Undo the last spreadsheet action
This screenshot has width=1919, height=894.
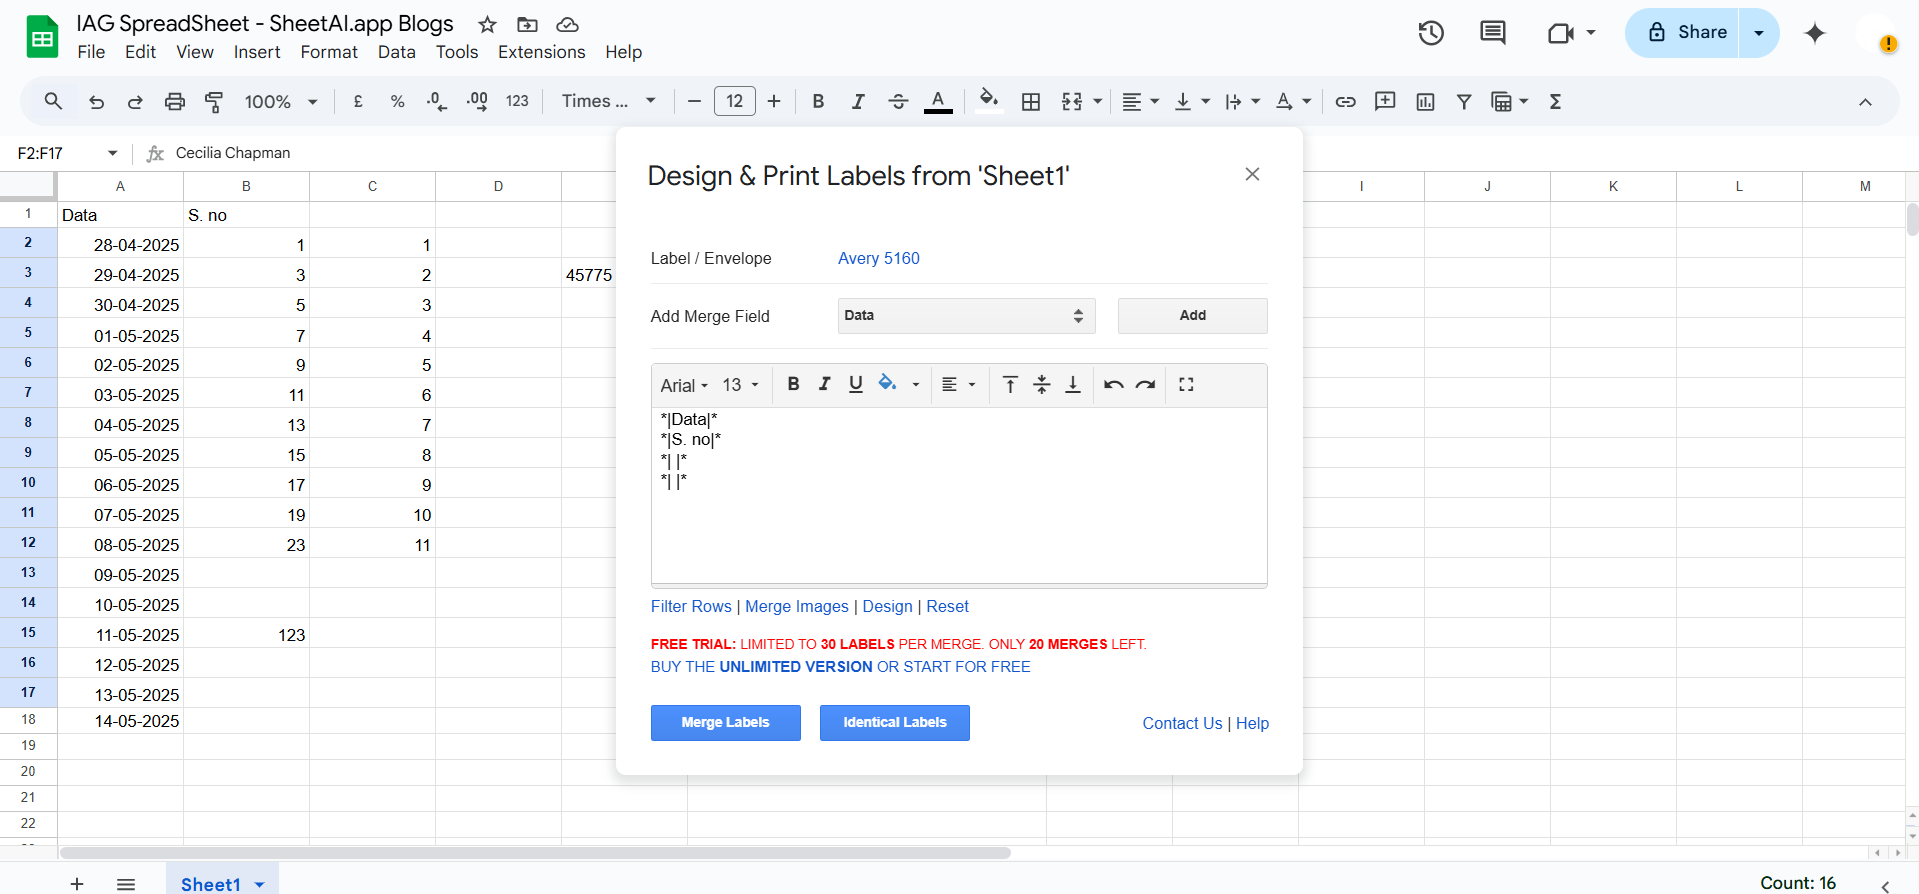pyautogui.click(x=96, y=101)
